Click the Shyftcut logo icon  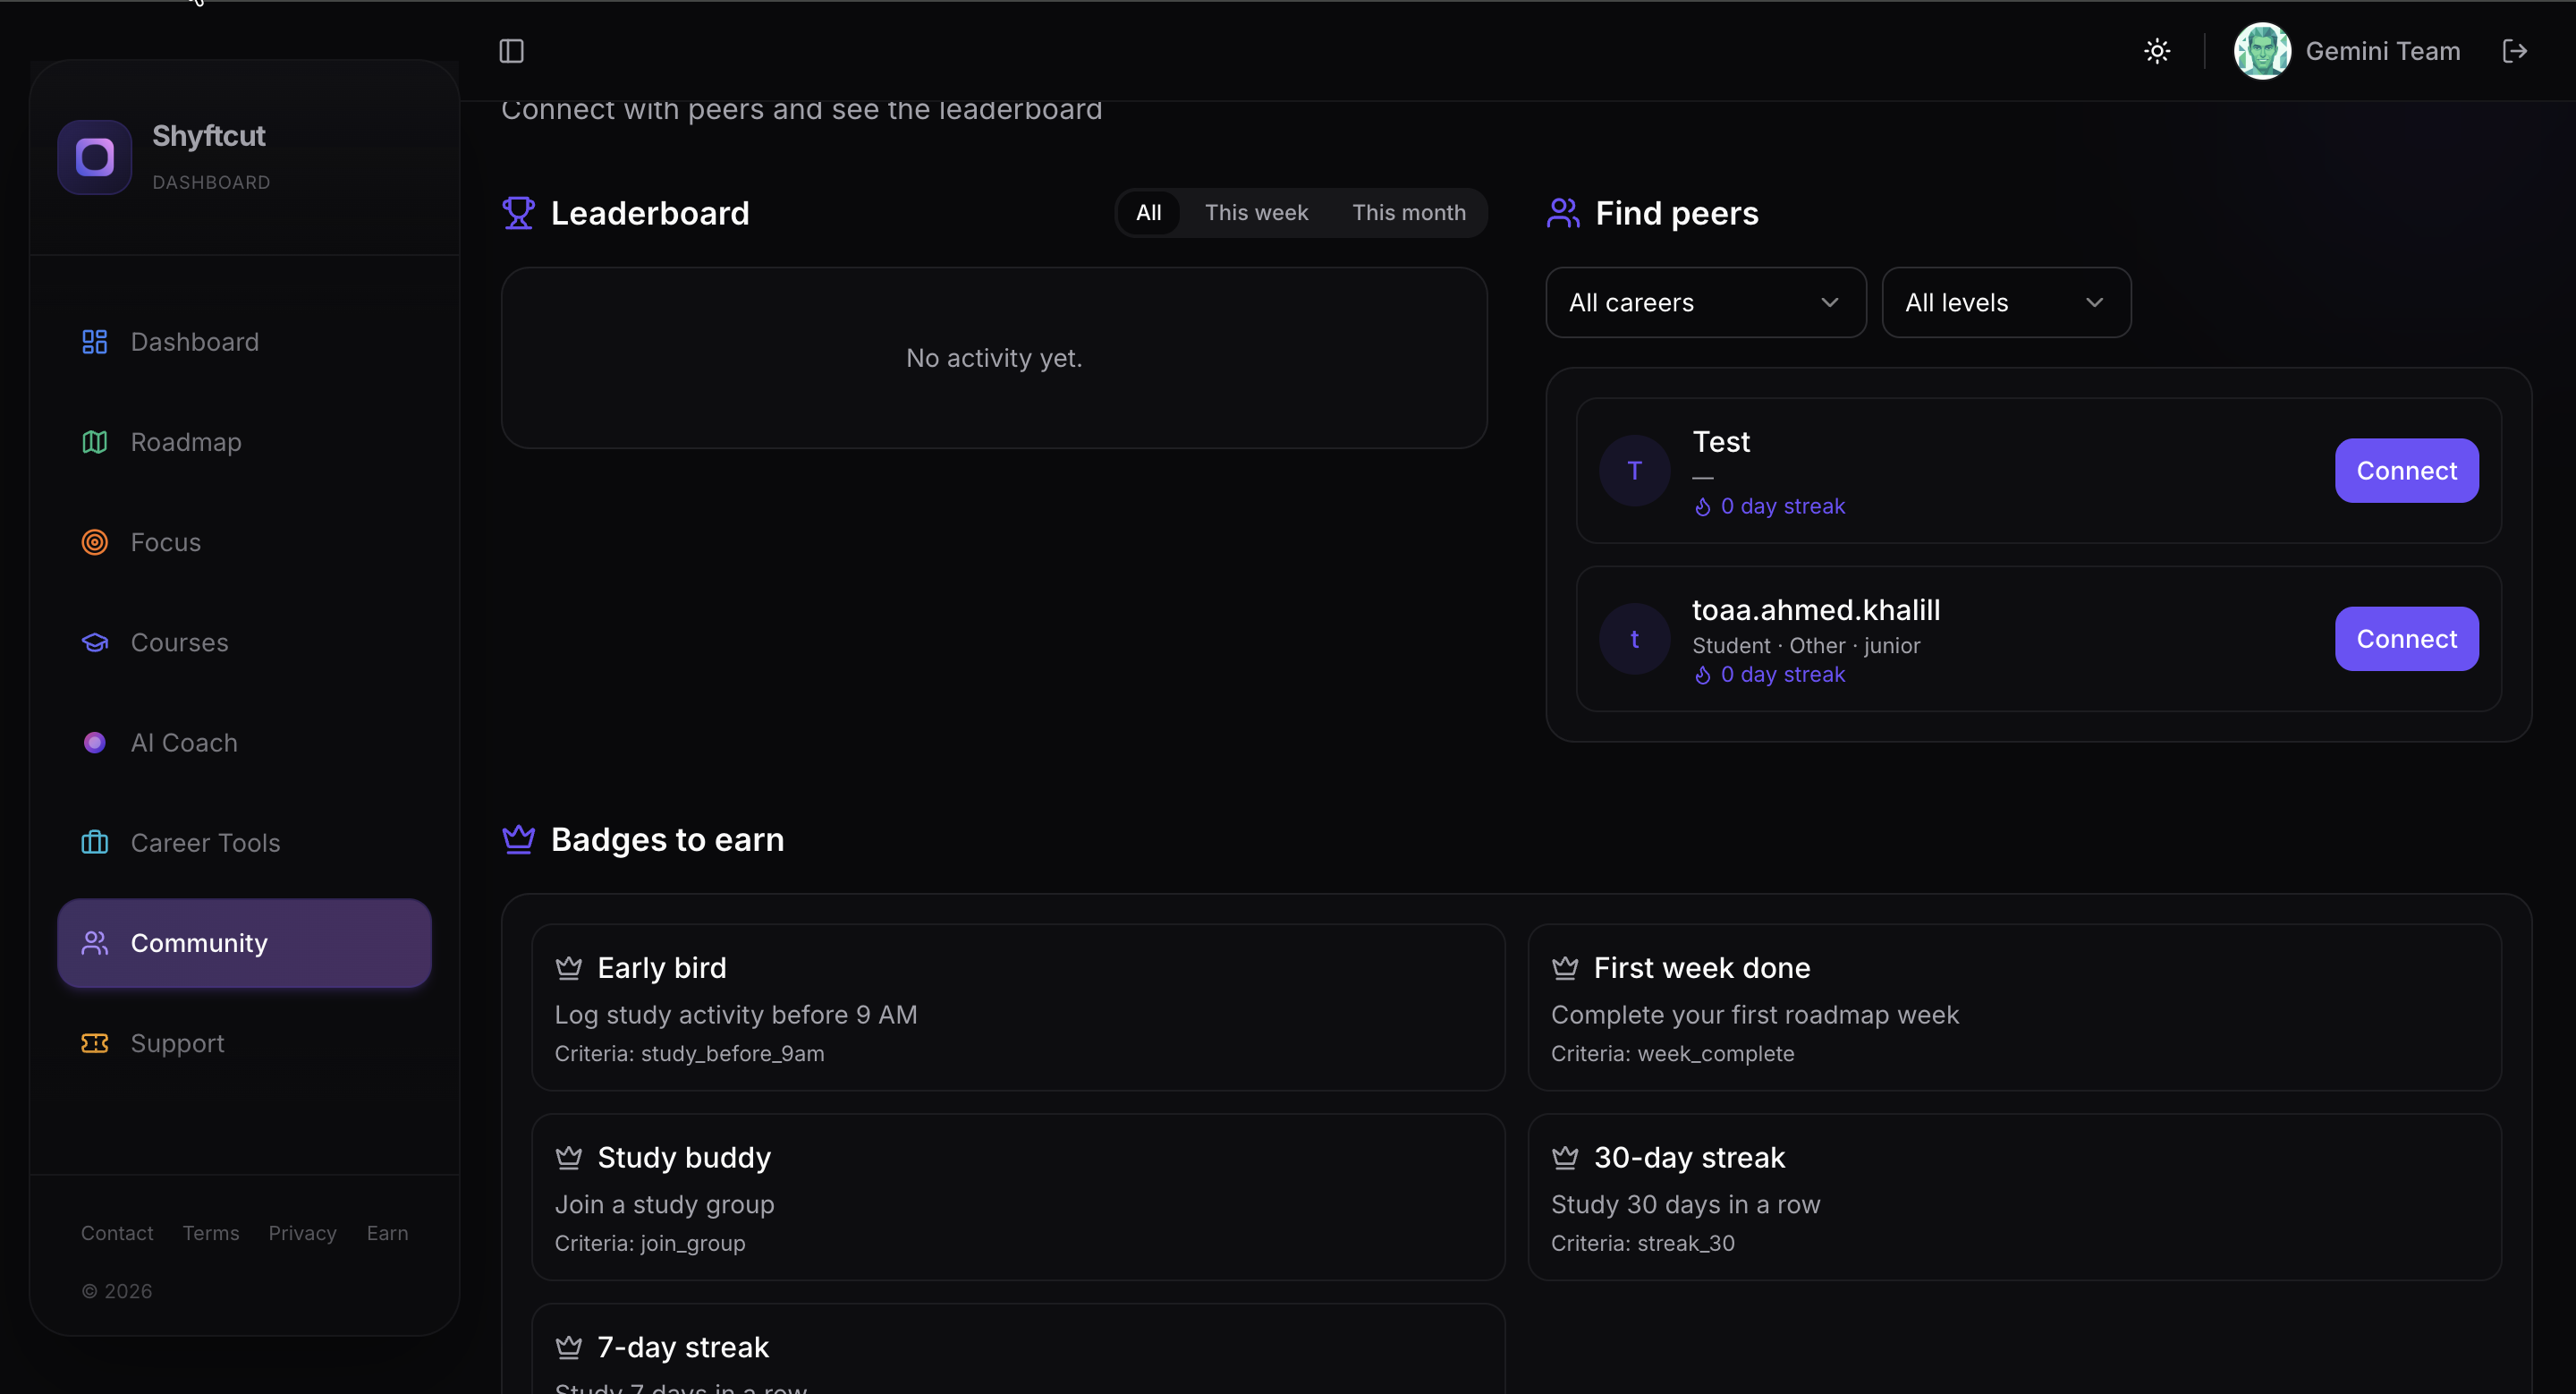(95, 157)
